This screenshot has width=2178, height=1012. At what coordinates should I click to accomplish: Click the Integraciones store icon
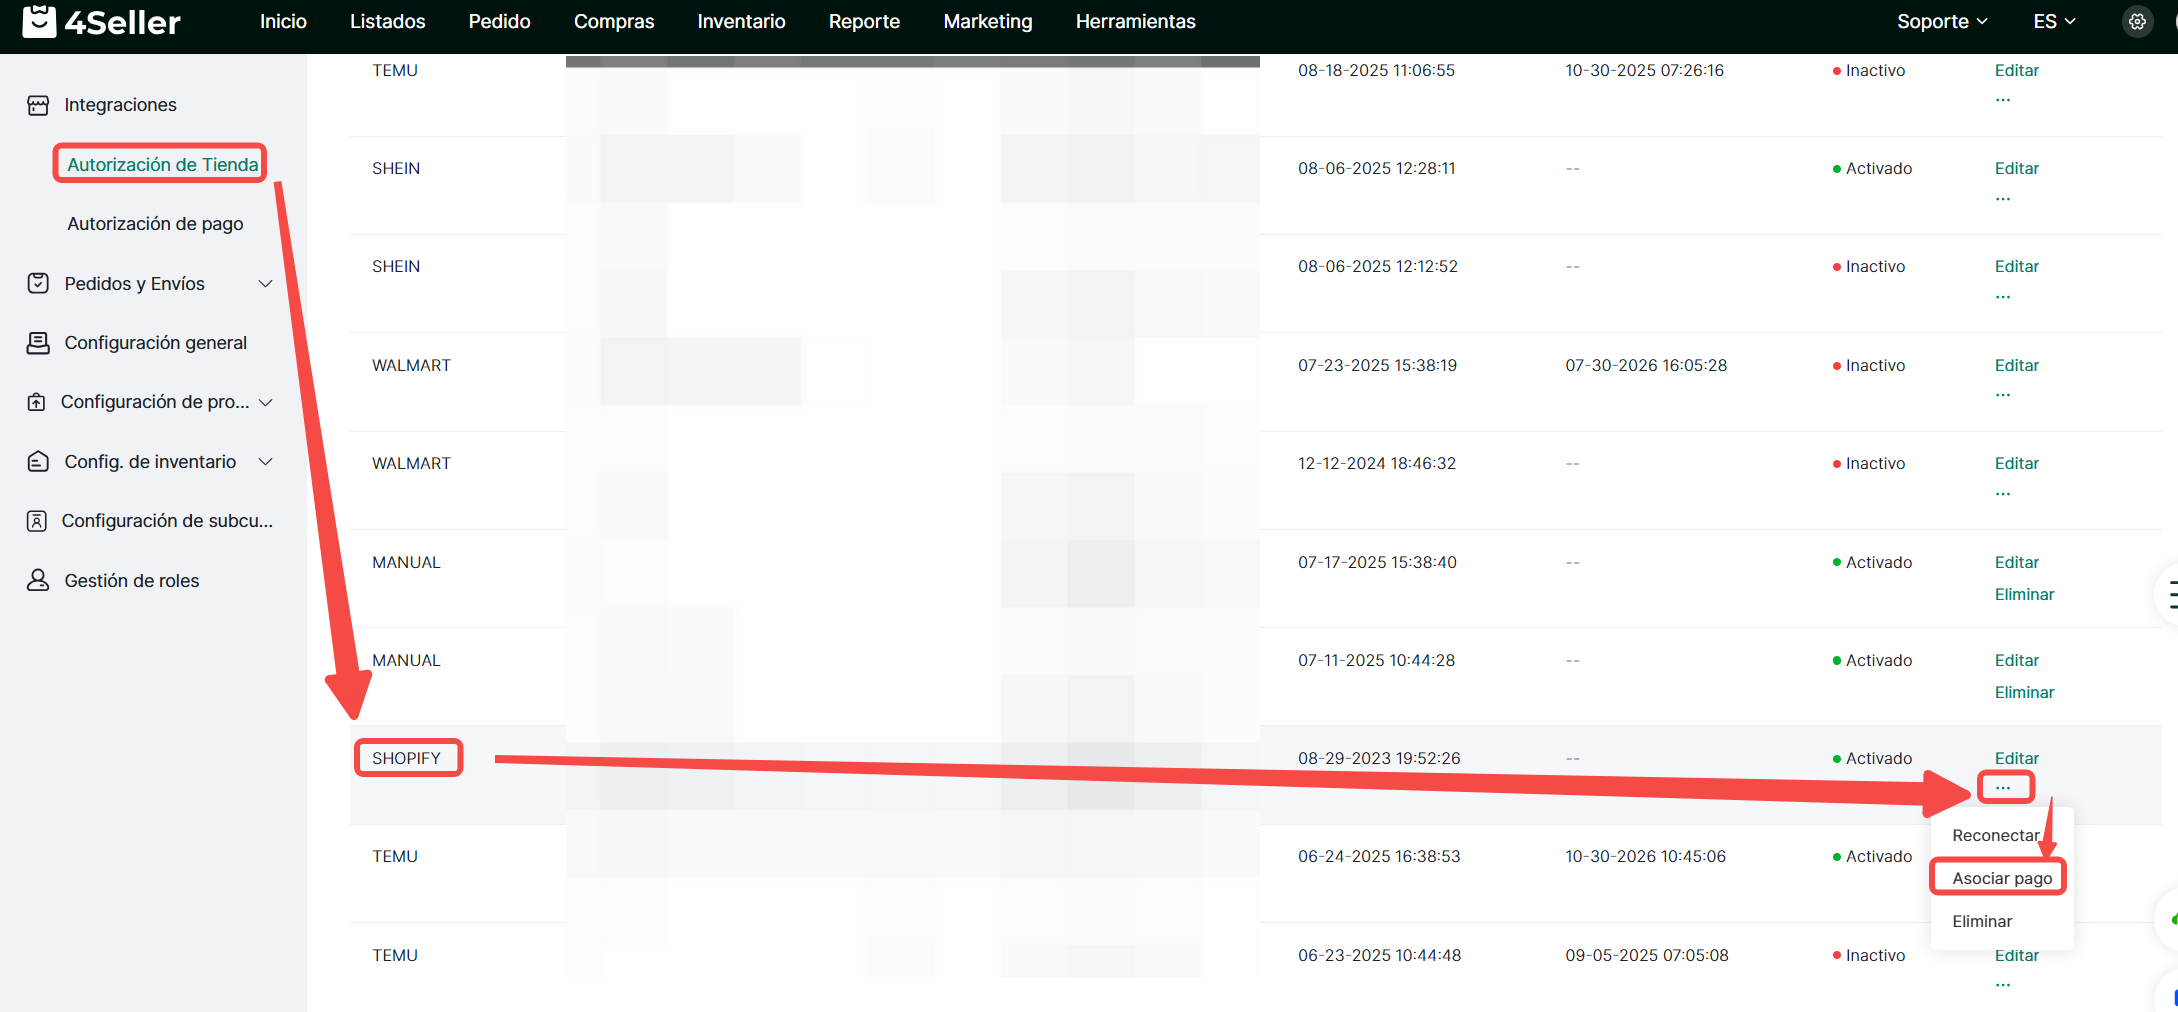tap(38, 105)
